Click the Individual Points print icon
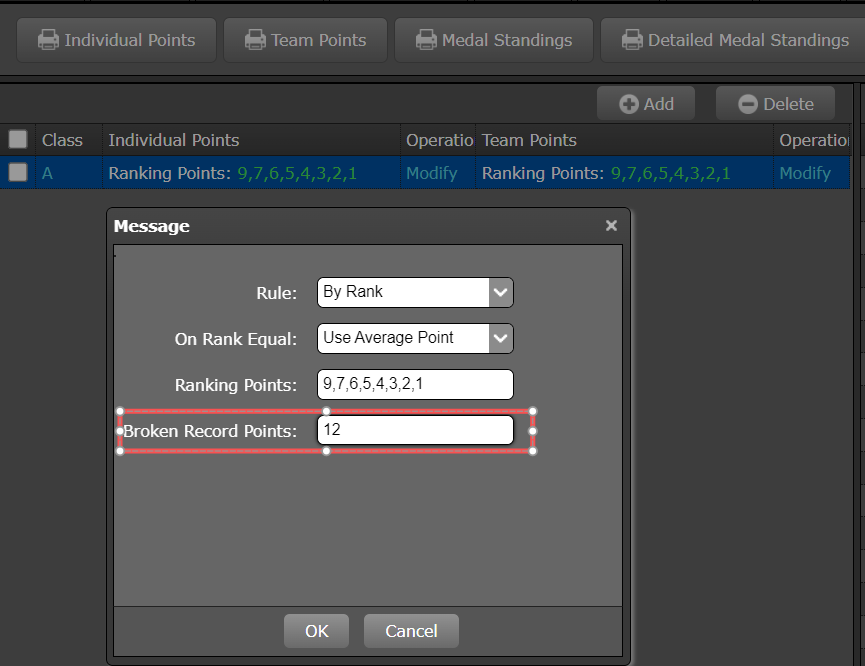The width and height of the screenshot is (865, 666). (48, 40)
